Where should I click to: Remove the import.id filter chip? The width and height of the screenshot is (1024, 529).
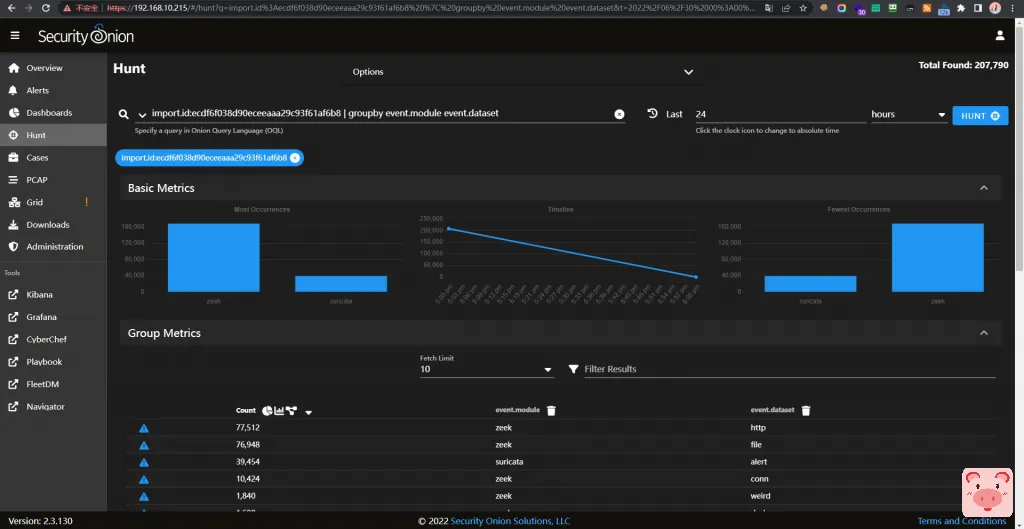[x=295, y=158]
